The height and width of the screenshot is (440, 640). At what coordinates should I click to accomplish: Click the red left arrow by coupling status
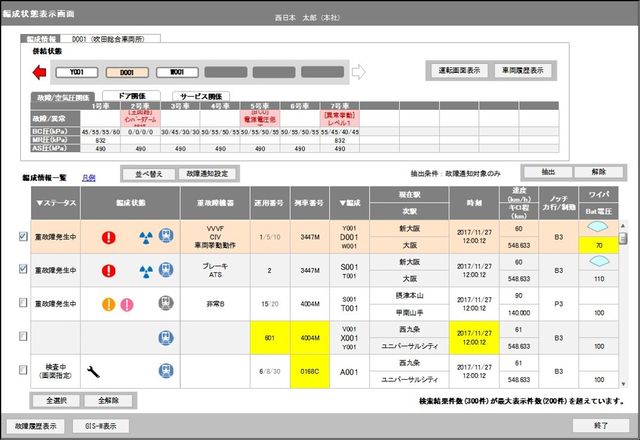pyautogui.click(x=39, y=72)
